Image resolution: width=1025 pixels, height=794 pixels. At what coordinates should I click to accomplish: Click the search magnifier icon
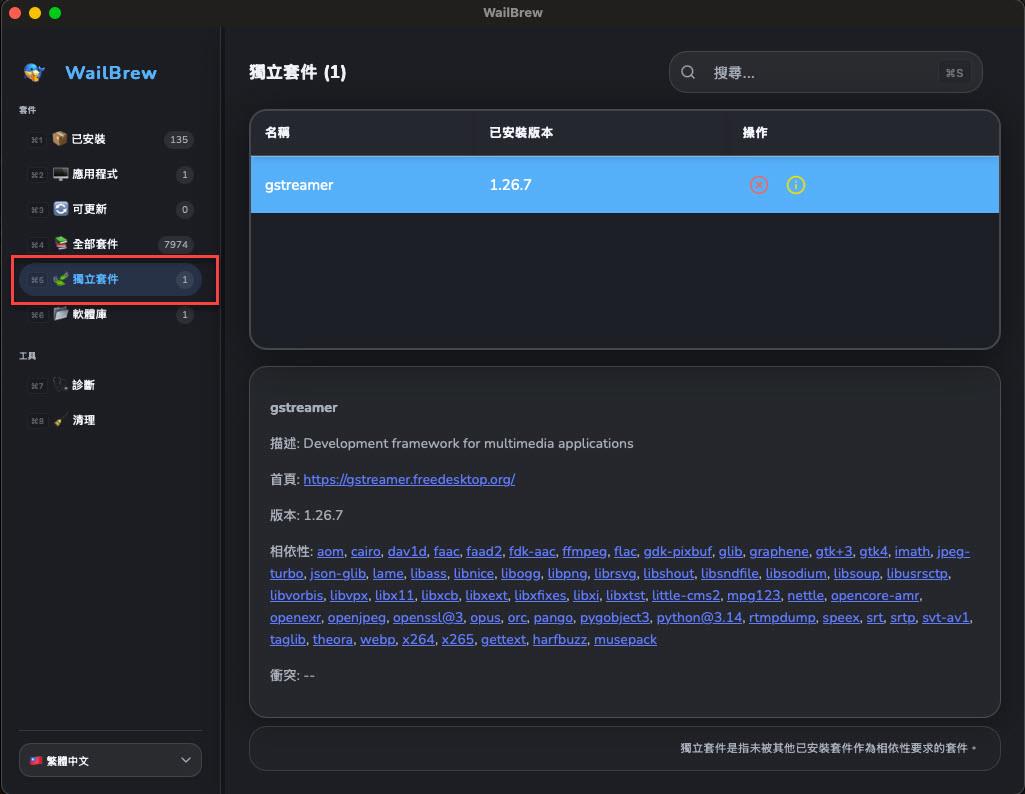pos(688,72)
